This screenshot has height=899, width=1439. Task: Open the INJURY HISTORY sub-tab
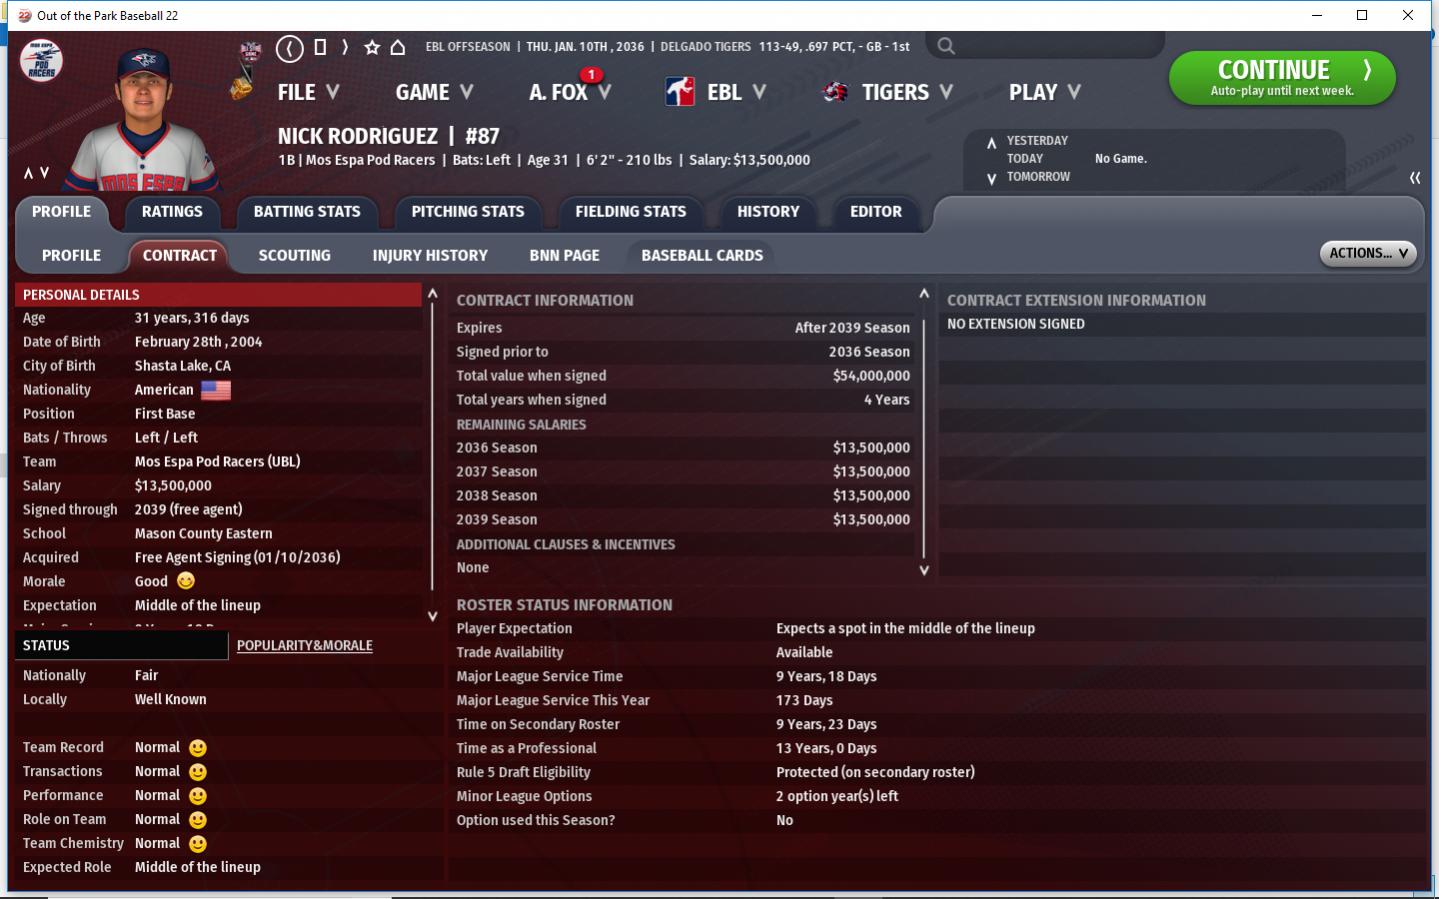click(430, 256)
